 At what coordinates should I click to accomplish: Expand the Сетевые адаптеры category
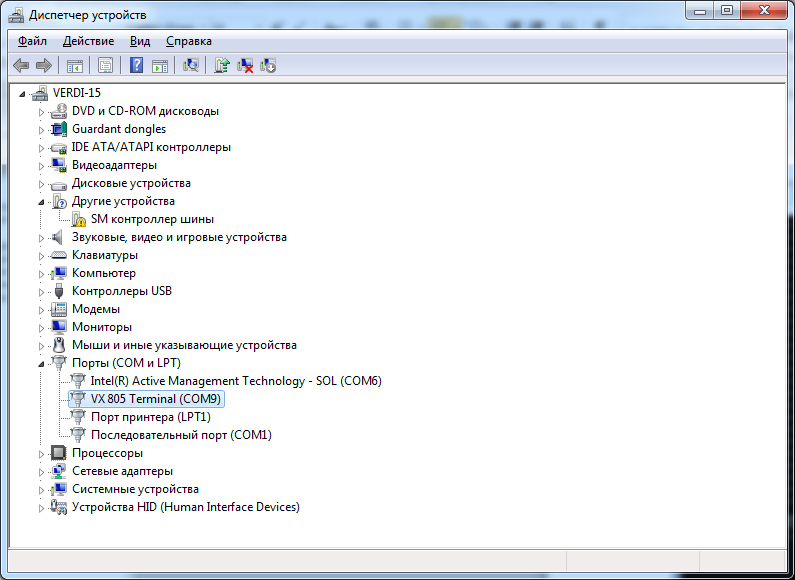click(42, 471)
